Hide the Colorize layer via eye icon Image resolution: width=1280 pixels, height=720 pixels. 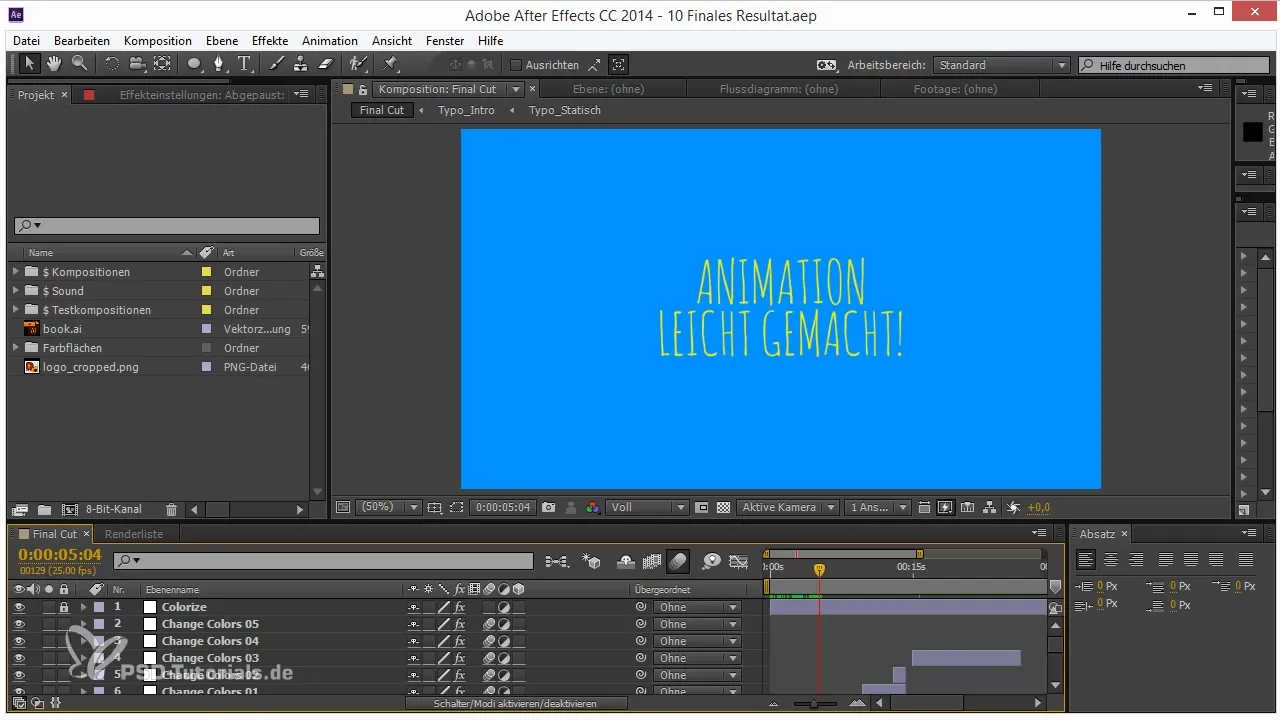pyautogui.click(x=19, y=607)
